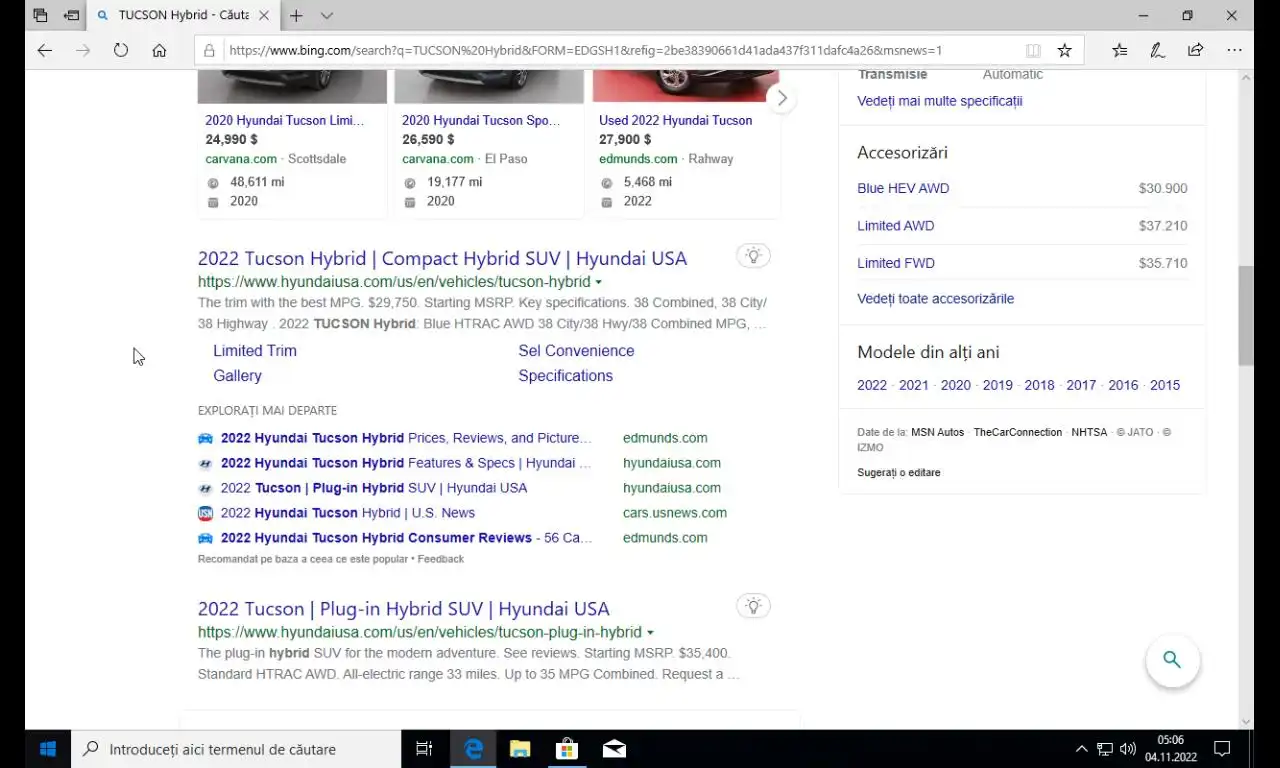Open the notification center
Screen dimensions: 1280x768
pyautogui.click(x=1222, y=749)
